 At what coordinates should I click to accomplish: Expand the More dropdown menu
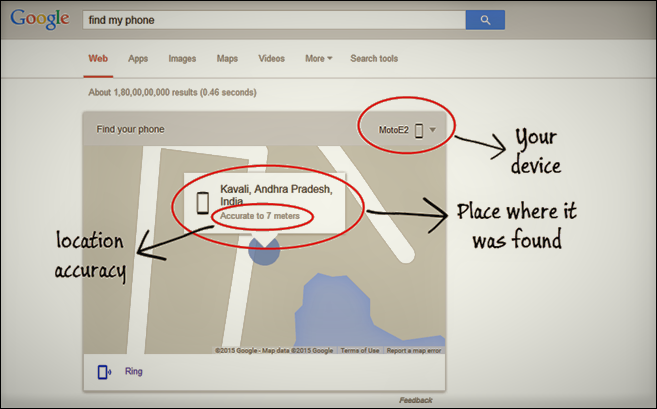point(318,58)
